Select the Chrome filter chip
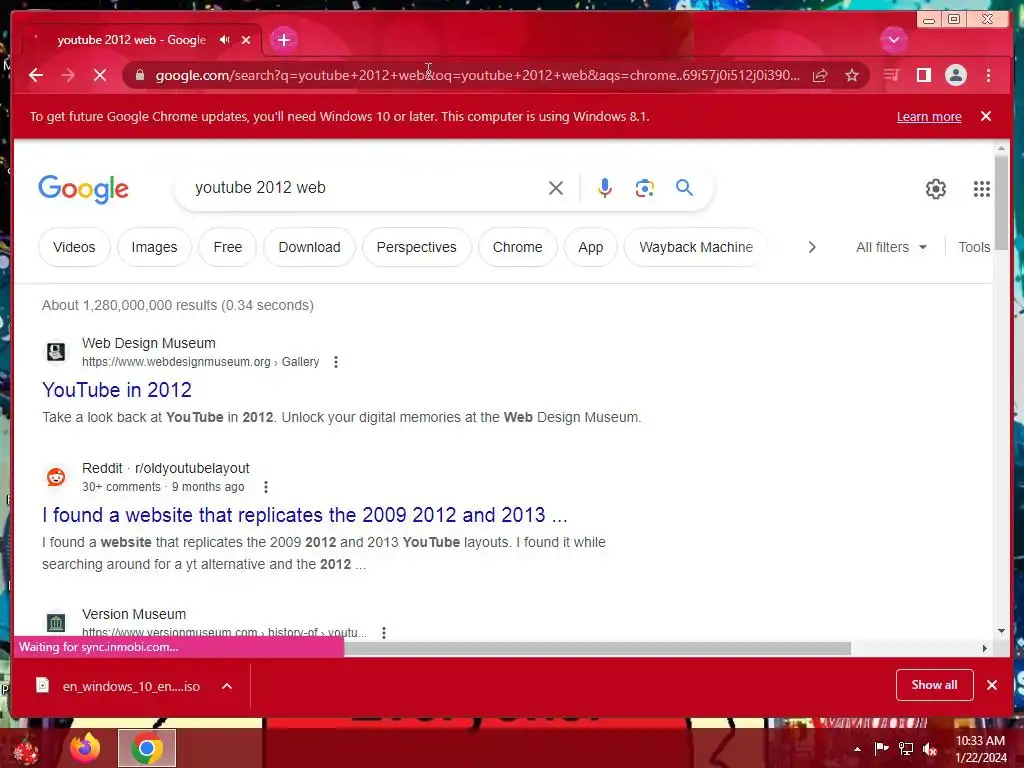Image resolution: width=1024 pixels, height=768 pixels. [517, 247]
